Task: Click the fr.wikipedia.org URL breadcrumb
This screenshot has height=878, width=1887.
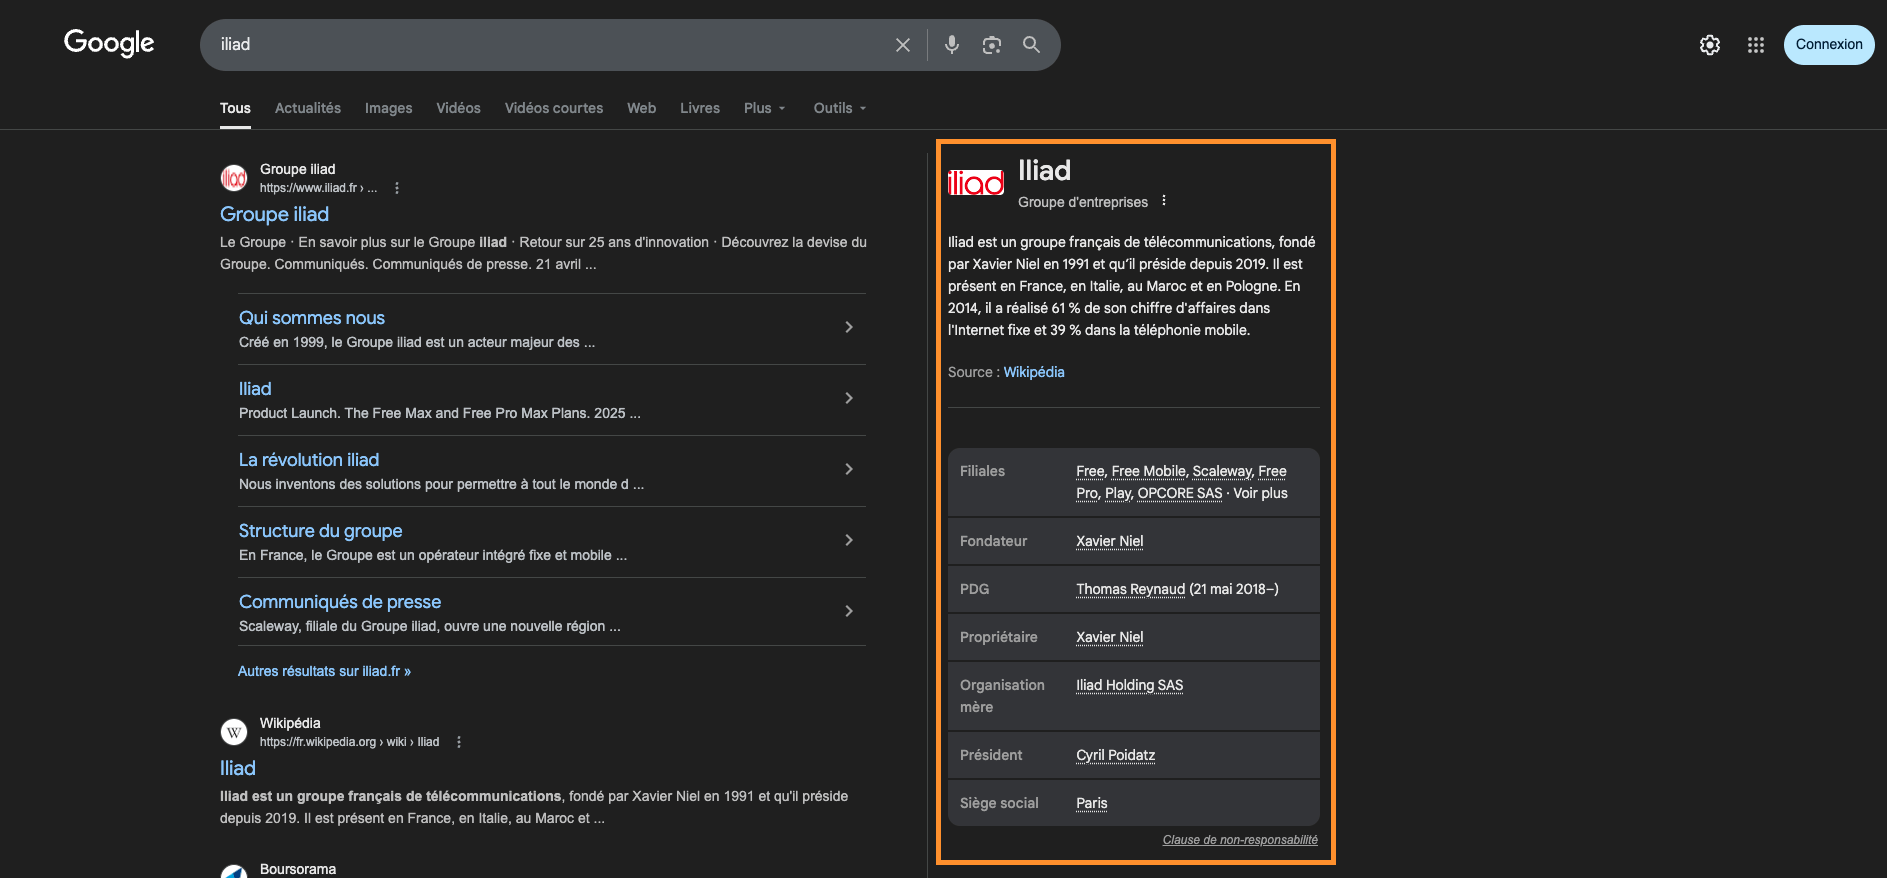Action: [x=349, y=742]
